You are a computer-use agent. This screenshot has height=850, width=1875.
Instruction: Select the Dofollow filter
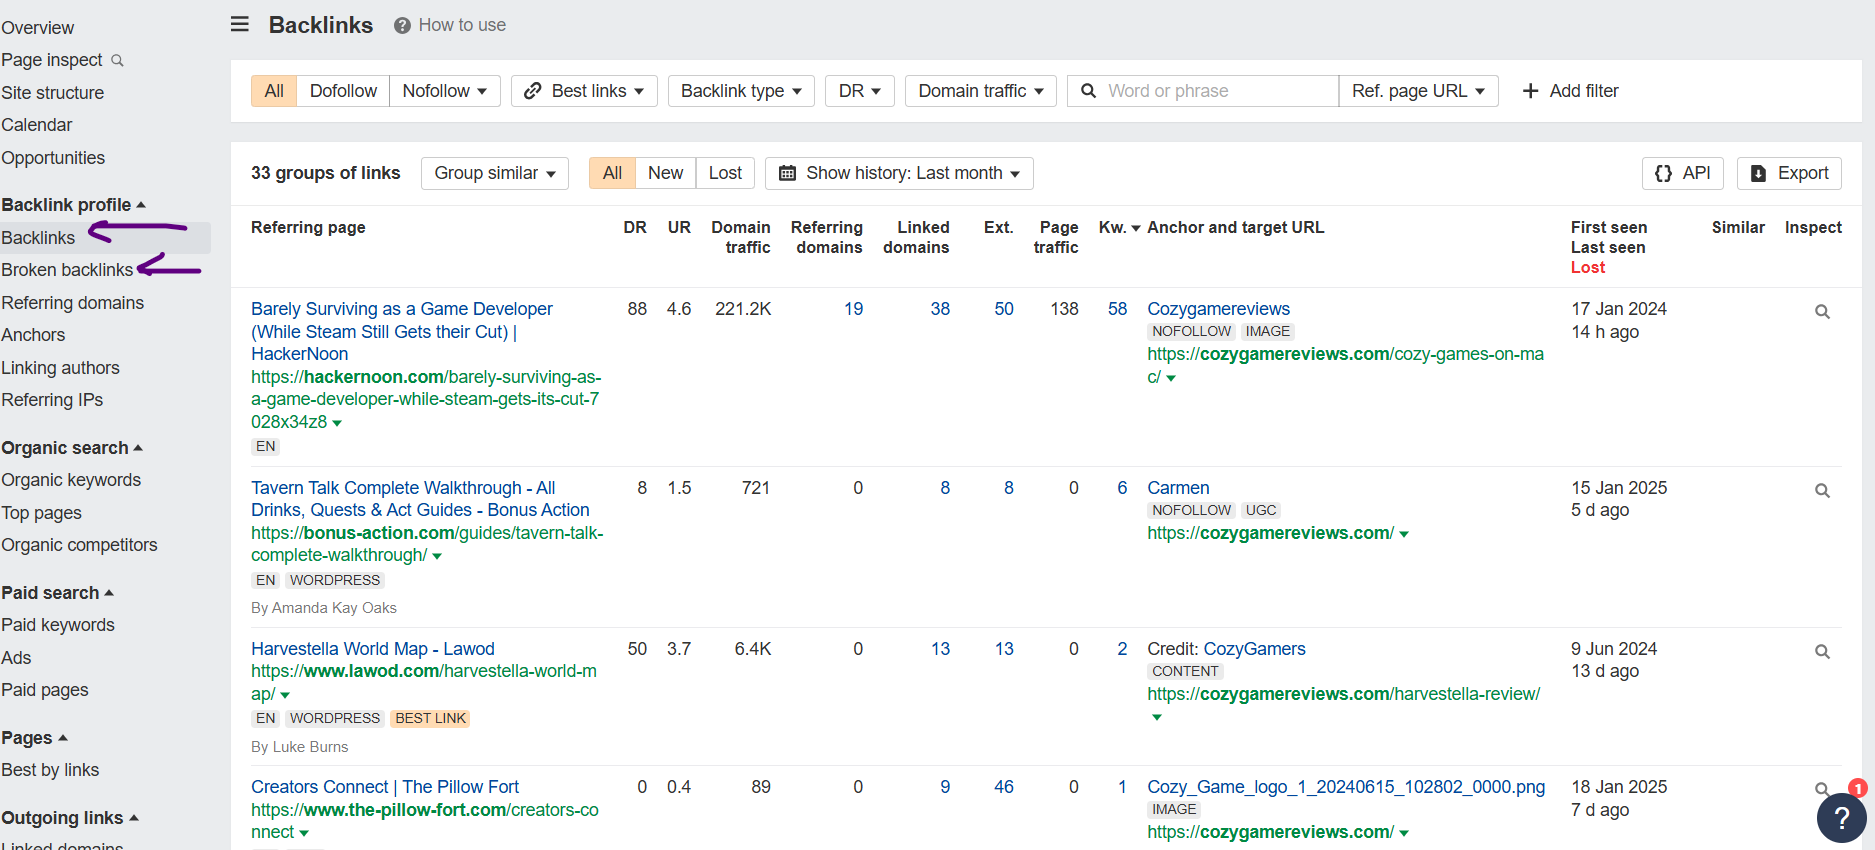pos(343,91)
